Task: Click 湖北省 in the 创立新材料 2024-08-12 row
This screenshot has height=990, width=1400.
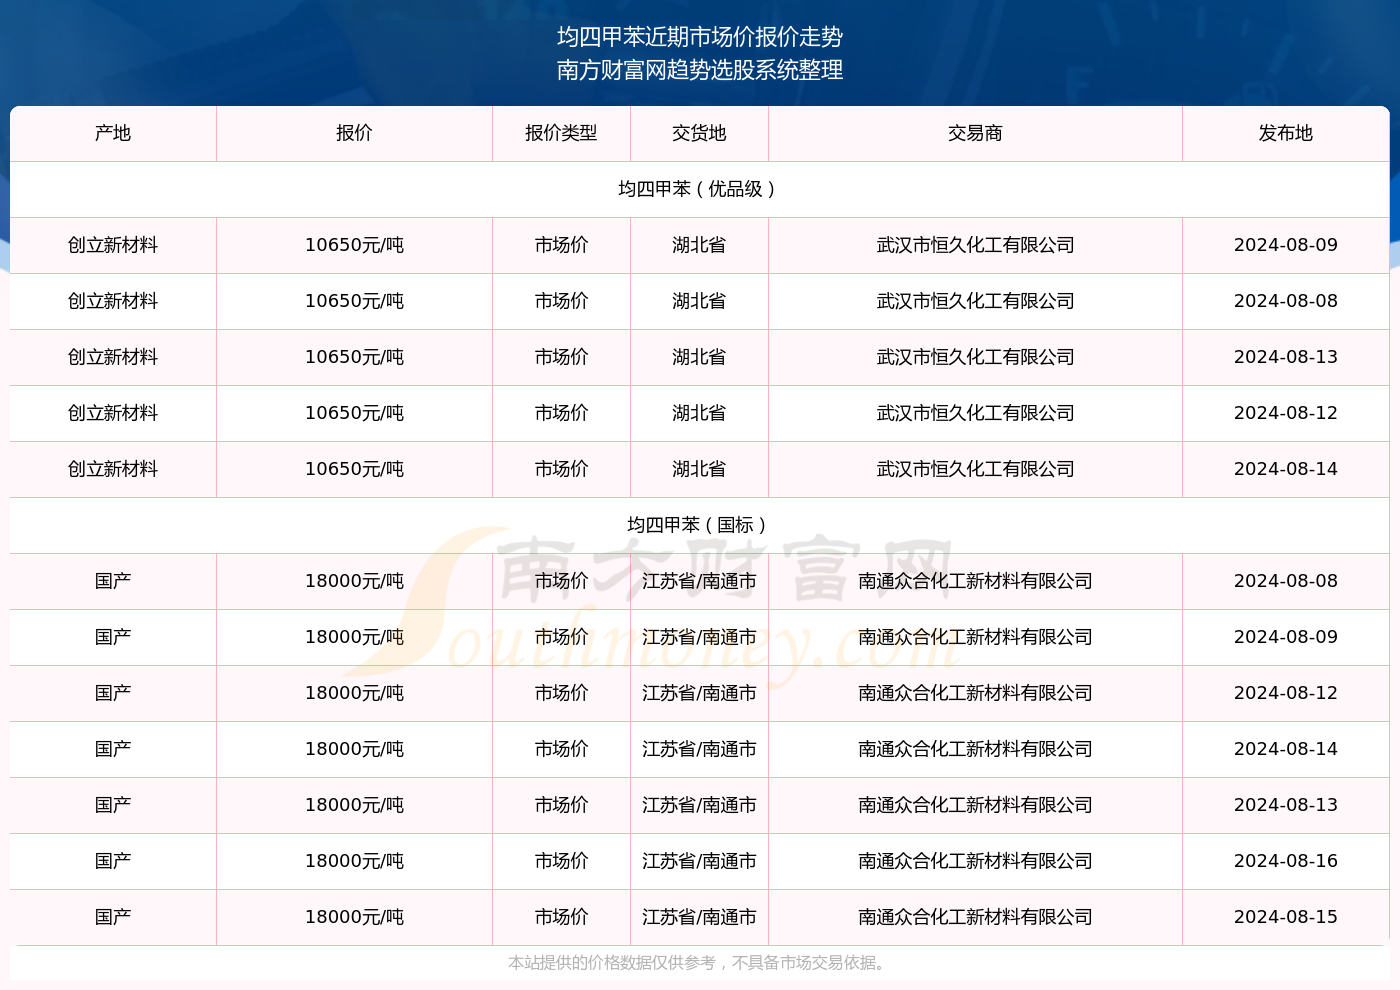Action: click(x=699, y=413)
